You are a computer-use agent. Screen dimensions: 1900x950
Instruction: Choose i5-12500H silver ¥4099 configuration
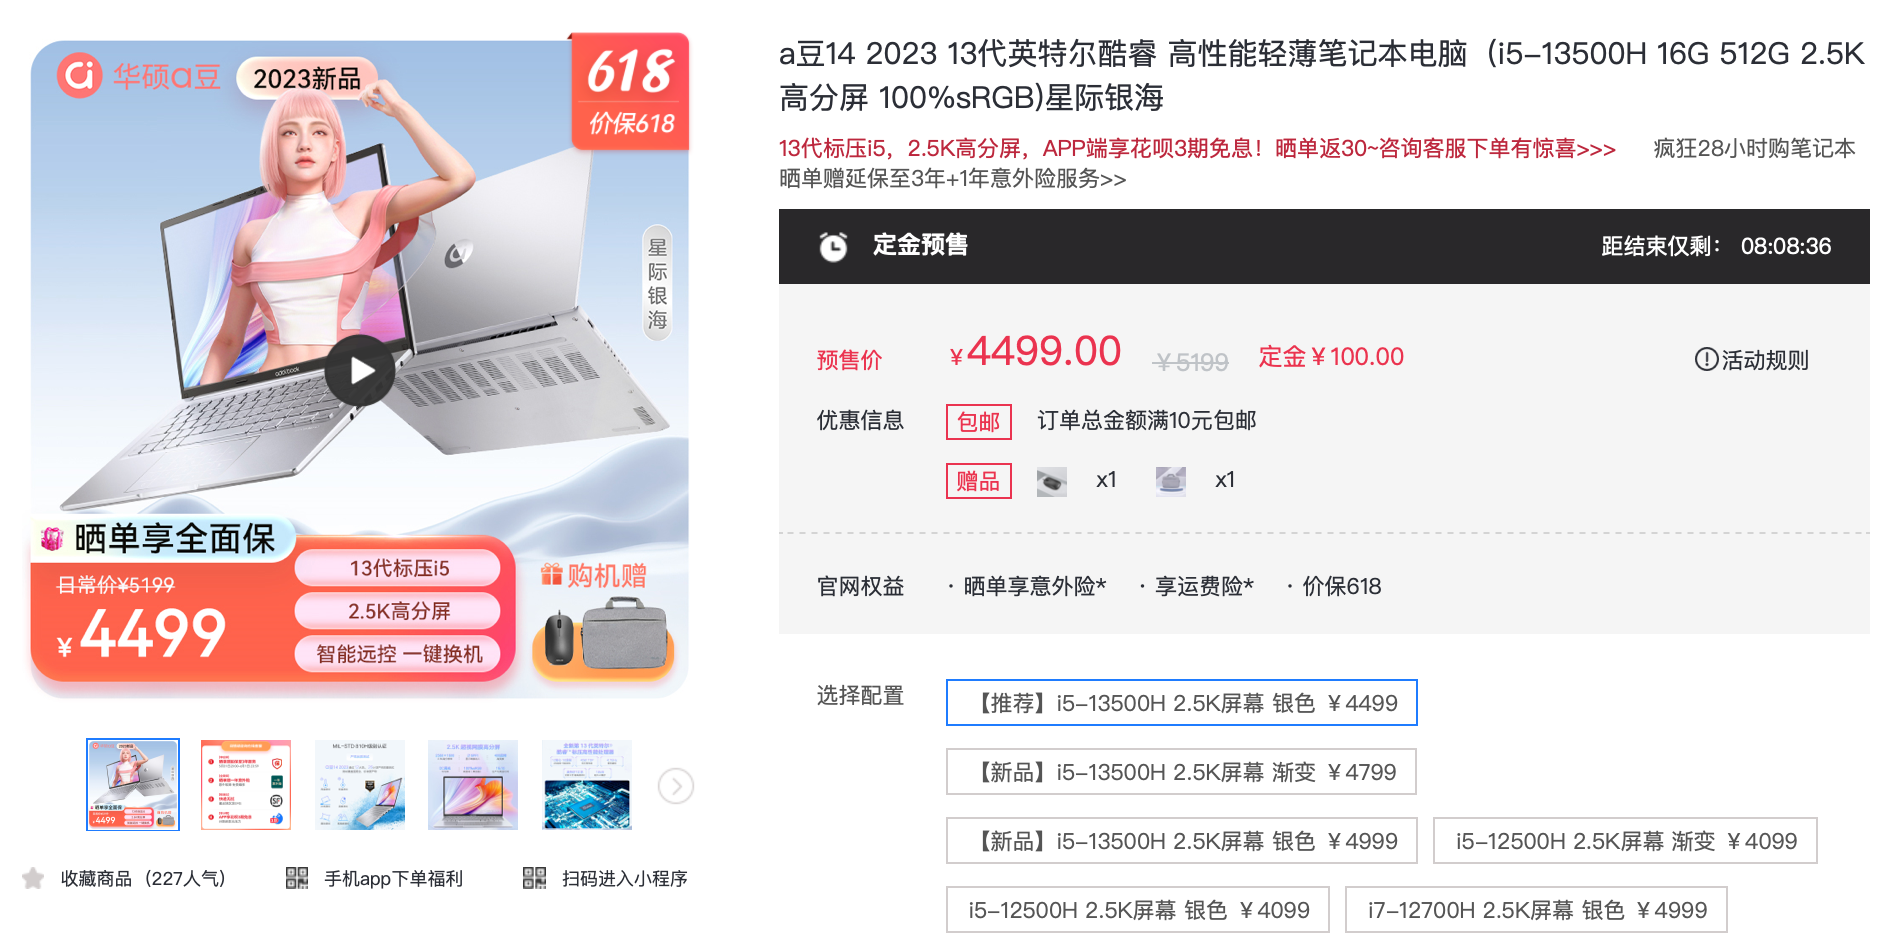click(x=1138, y=910)
